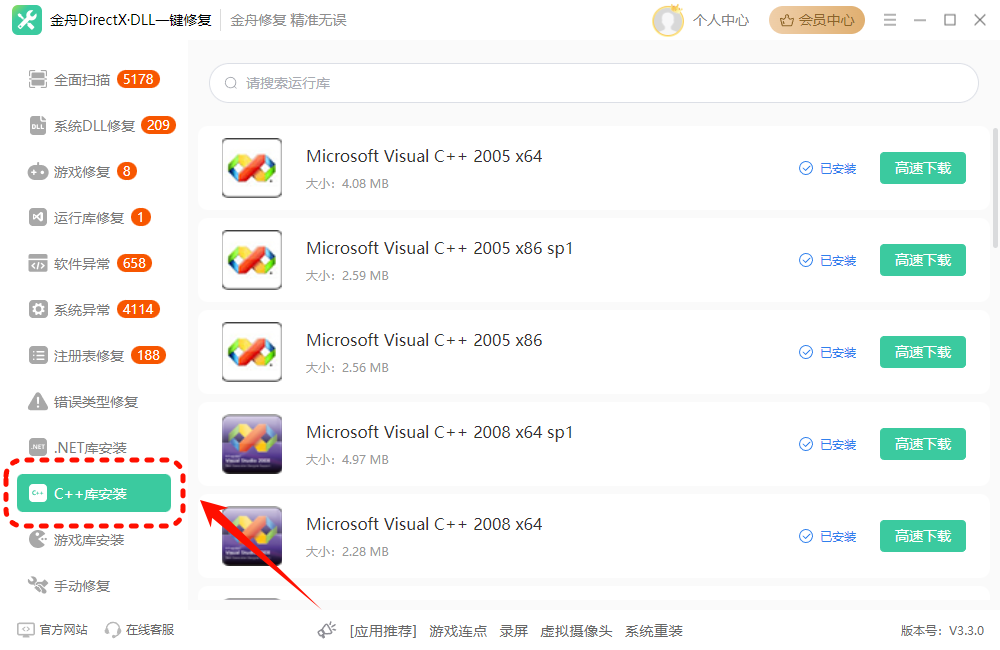Click the 系统DLL修复 DLL file icon
This screenshot has height=650, width=1000.
coord(38,126)
